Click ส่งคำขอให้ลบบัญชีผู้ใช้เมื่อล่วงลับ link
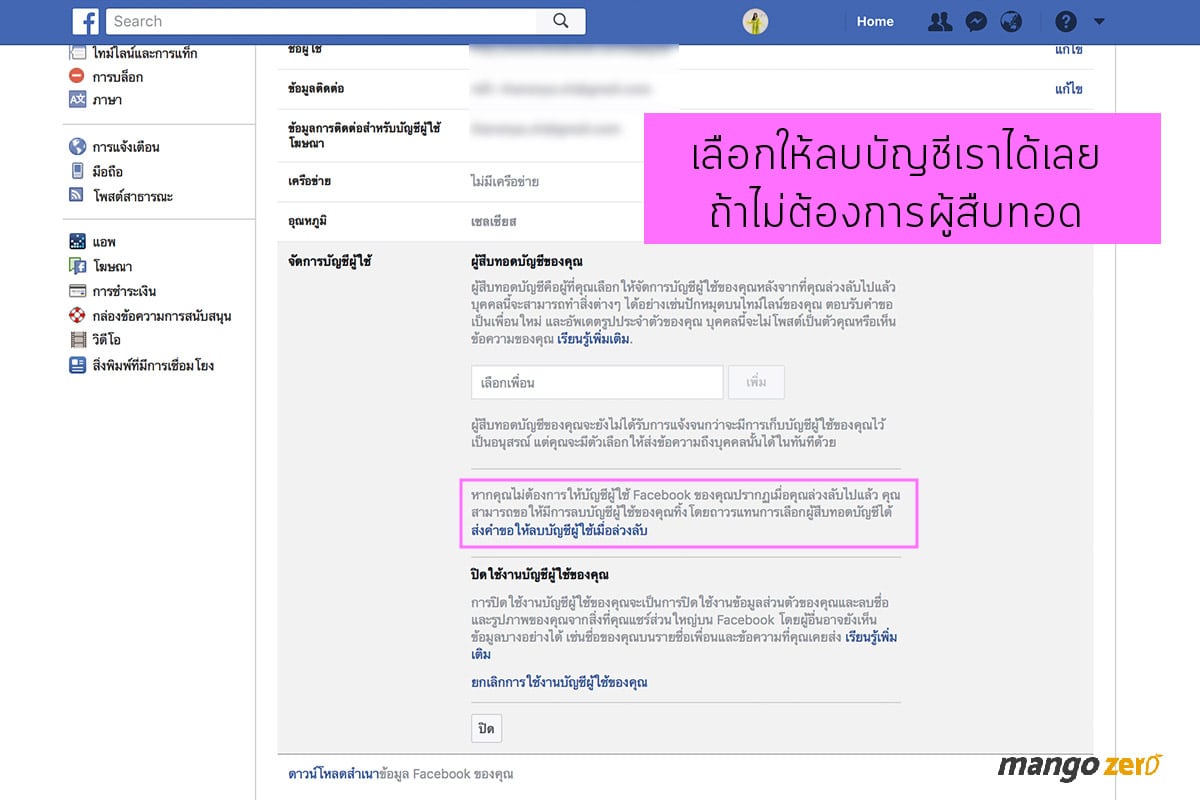This screenshot has height=800, width=1200. point(559,531)
